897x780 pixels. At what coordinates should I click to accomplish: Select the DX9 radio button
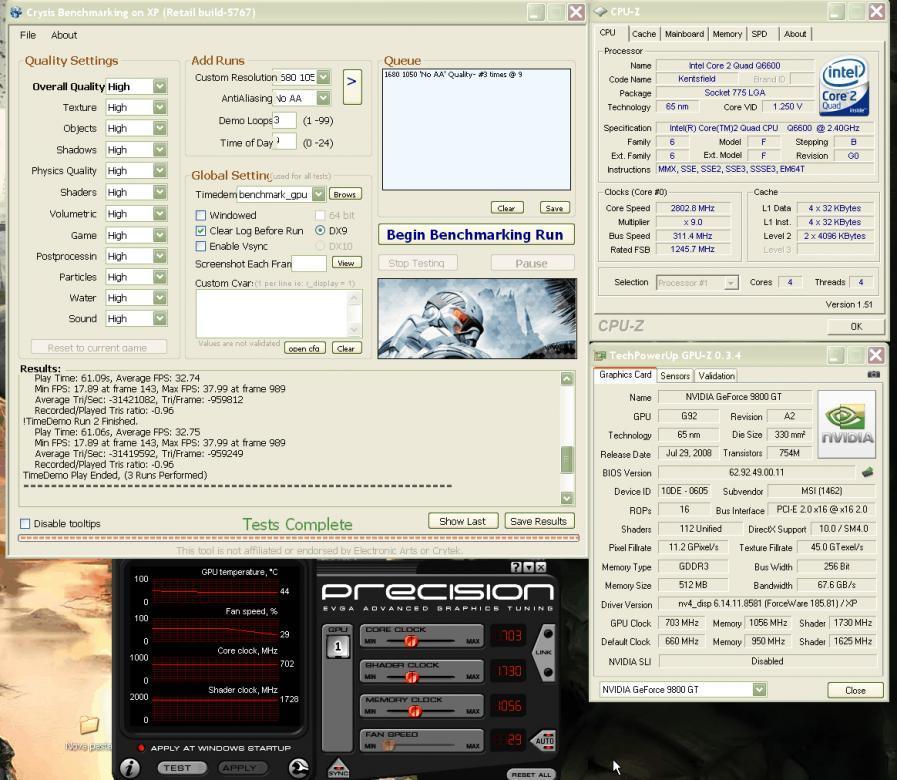click(x=320, y=231)
